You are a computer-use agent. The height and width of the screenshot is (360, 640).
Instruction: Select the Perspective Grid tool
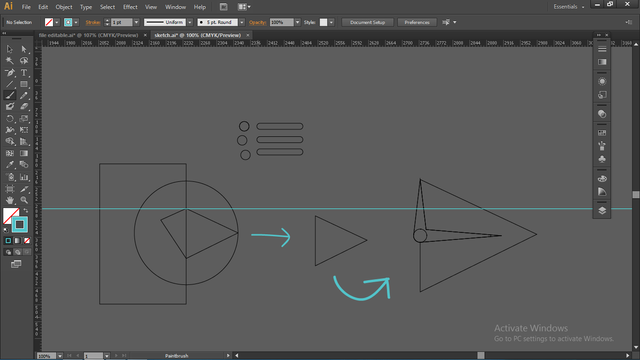pos(24,142)
